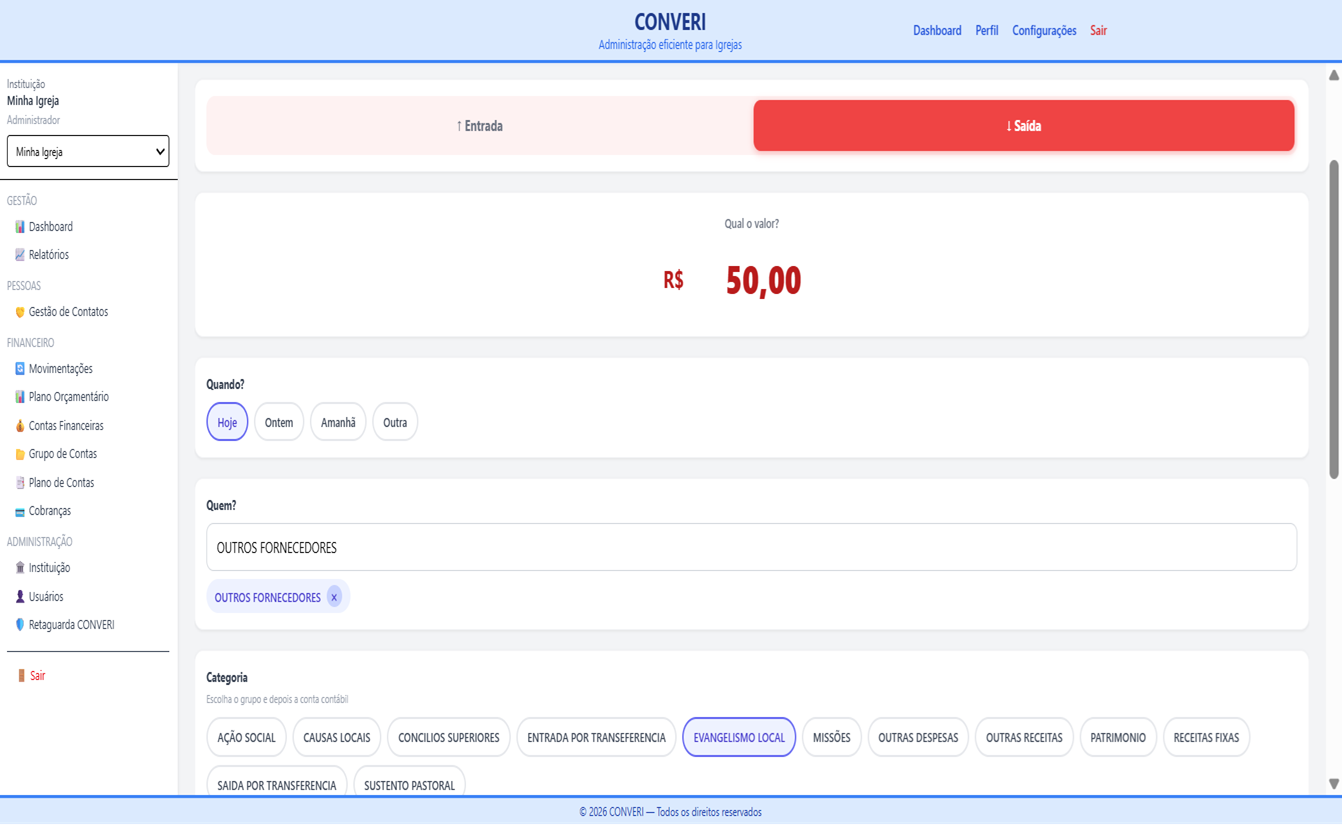This screenshot has height=831, width=1342.
Task: Pick the CAUSAS LOCAIS category
Action: tap(337, 738)
